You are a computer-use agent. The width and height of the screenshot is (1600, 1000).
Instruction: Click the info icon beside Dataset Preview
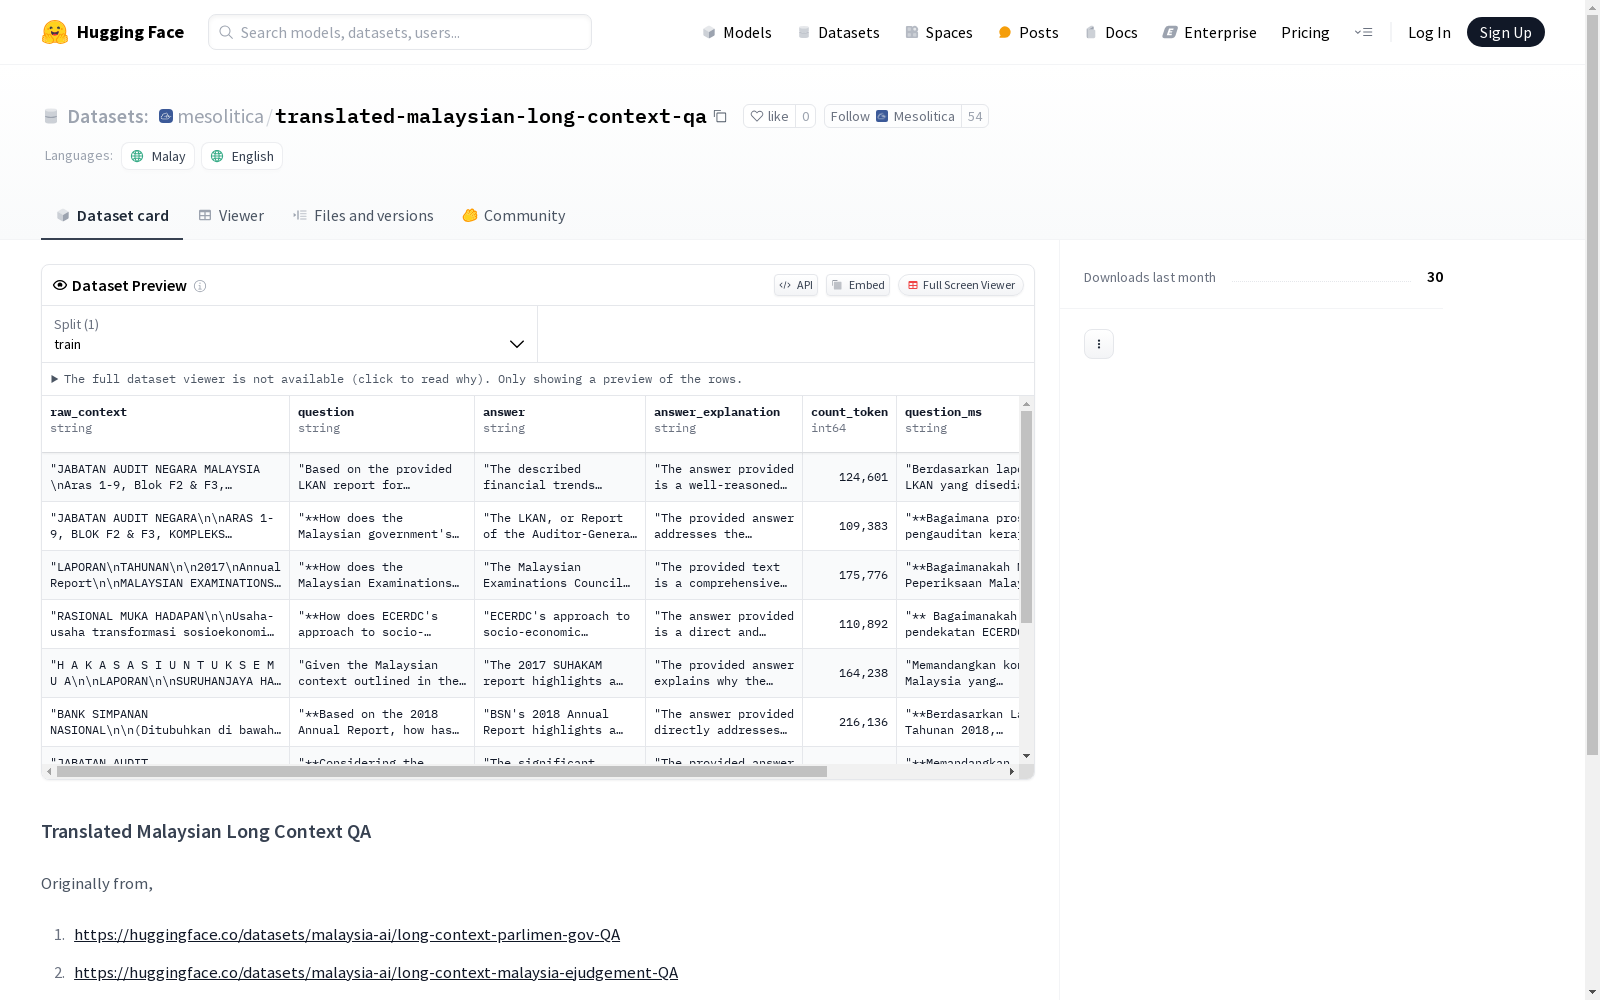[x=200, y=286]
